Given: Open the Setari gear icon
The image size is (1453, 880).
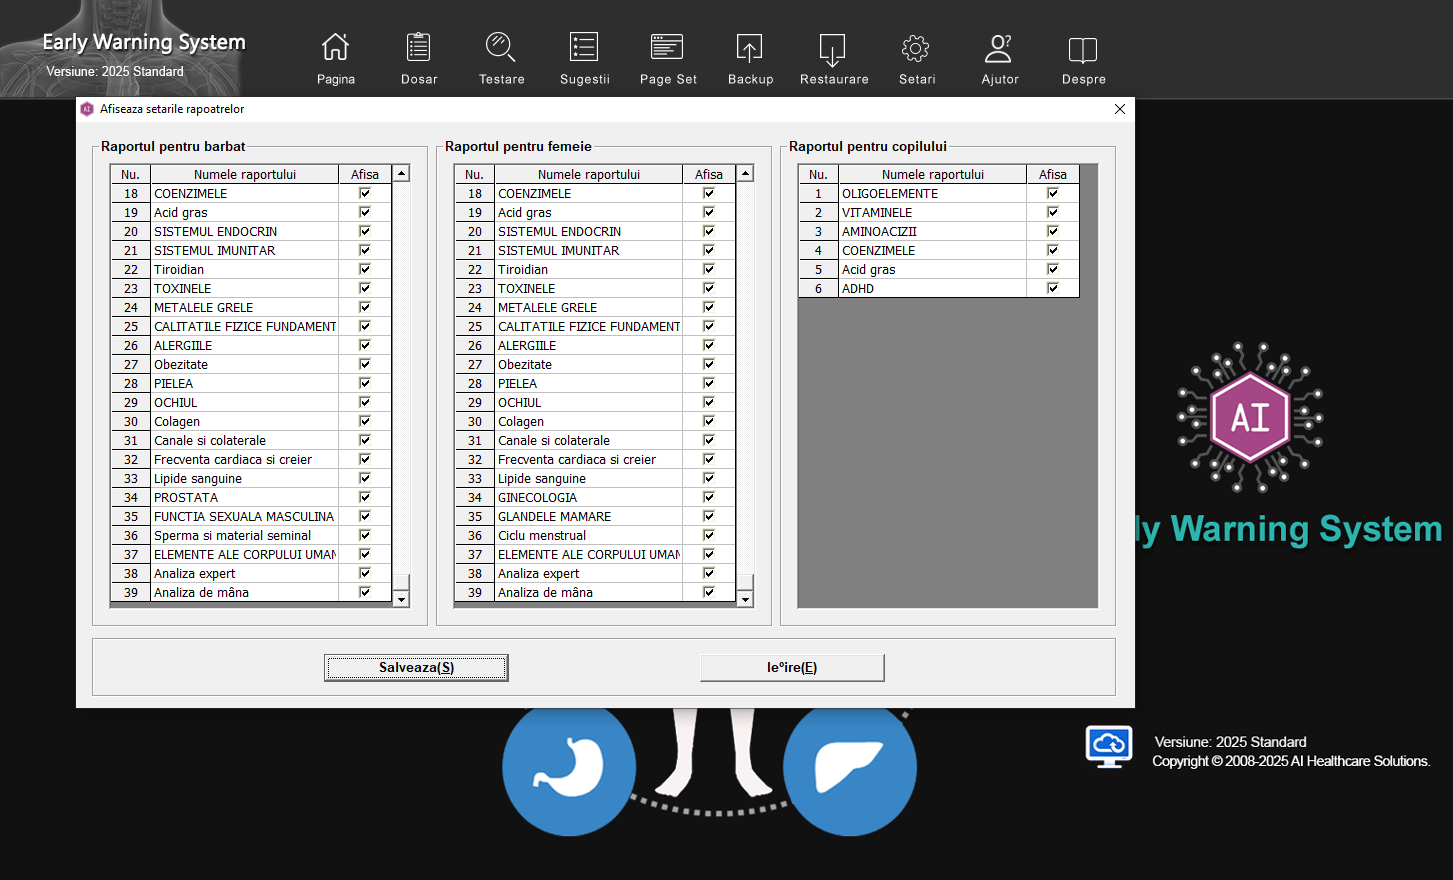Looking at the screenshot, I should 915,48.
